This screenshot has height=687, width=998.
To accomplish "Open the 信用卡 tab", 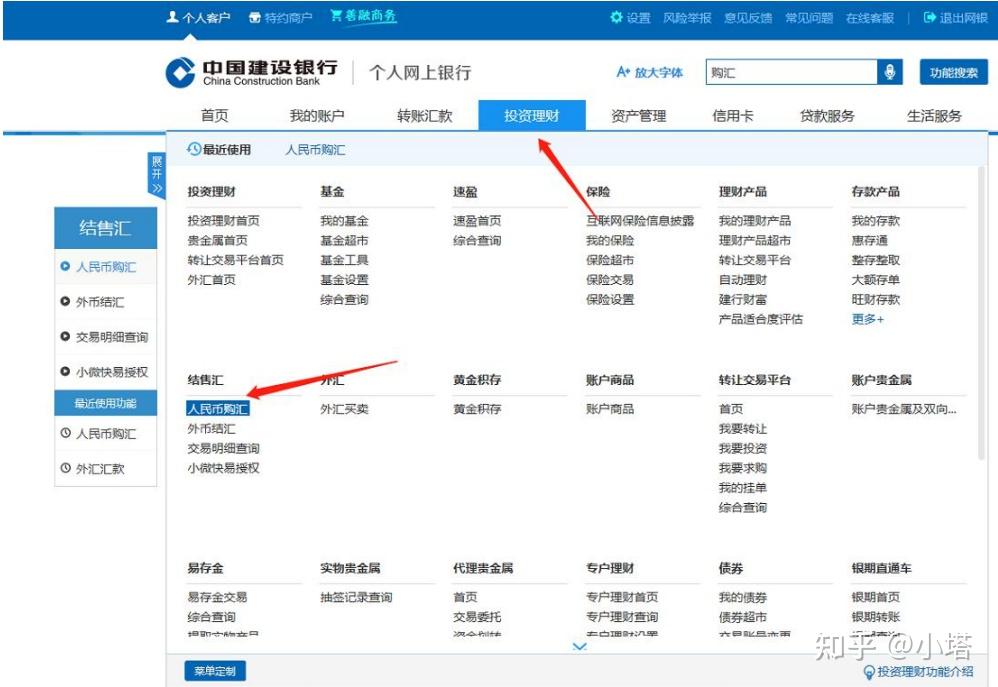I will (x=733, y=115).
